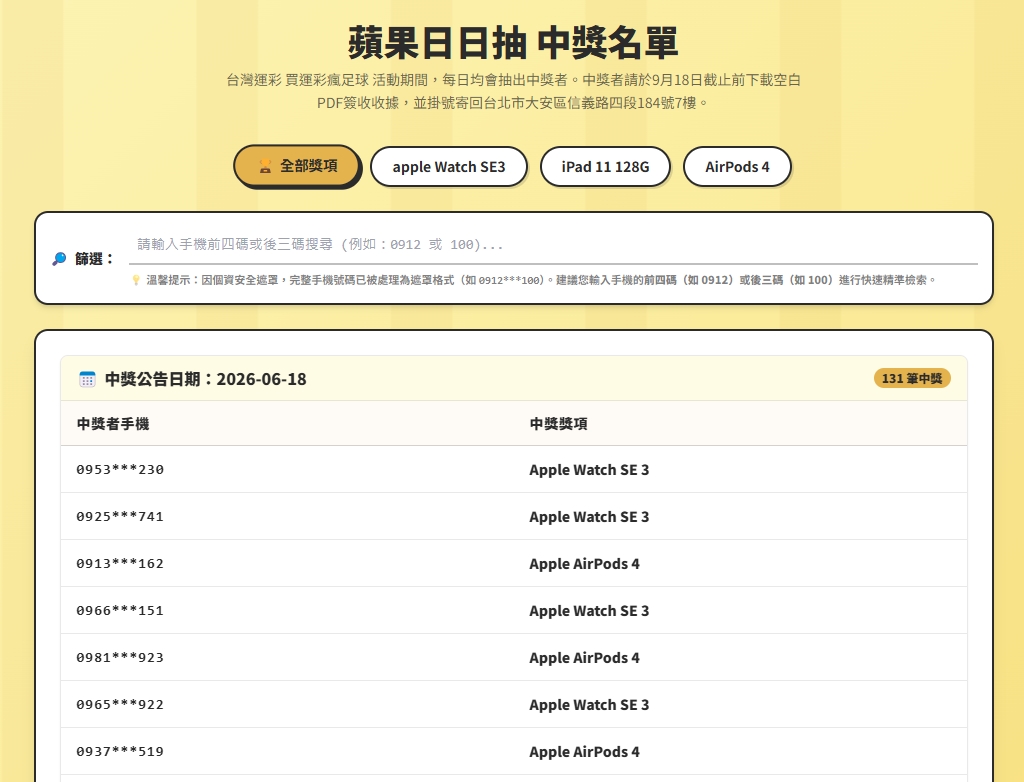Image resolution: width=1024 pixels, height=782 pixels.
Task: Click the calendar icon next to 中獎公告日期
Action: [x=88, y=379]
